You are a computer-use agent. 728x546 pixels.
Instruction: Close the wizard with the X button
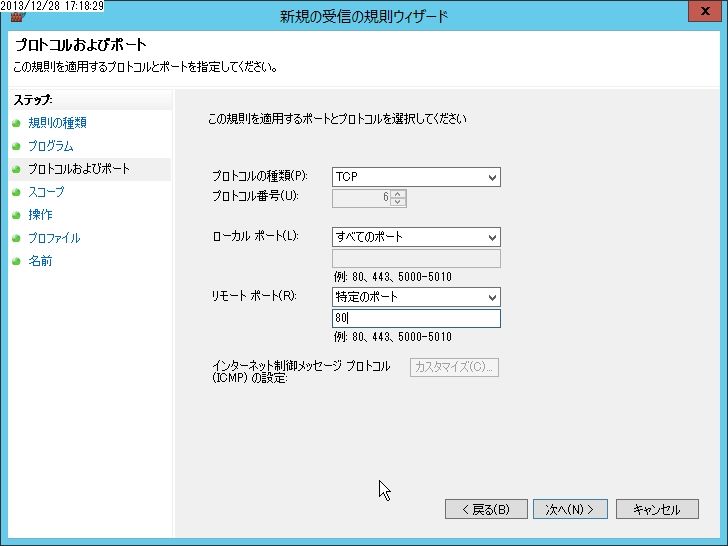click(x=704, y=11)
